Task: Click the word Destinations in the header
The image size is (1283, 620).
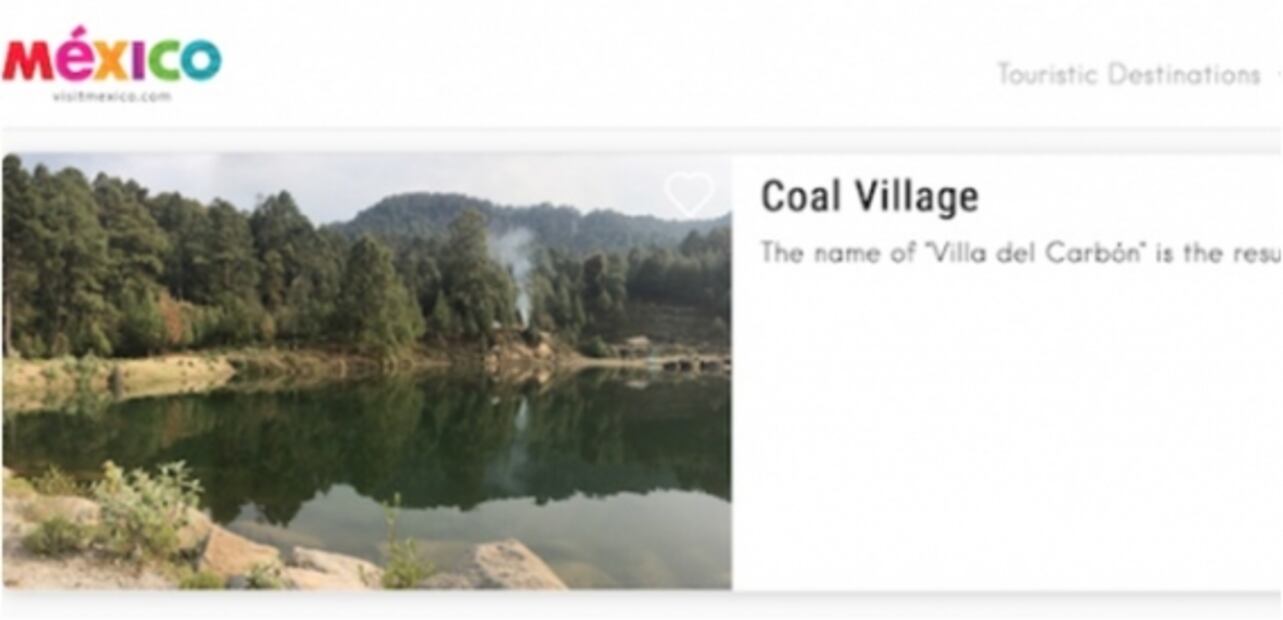Action: [x=1184, y=74]
